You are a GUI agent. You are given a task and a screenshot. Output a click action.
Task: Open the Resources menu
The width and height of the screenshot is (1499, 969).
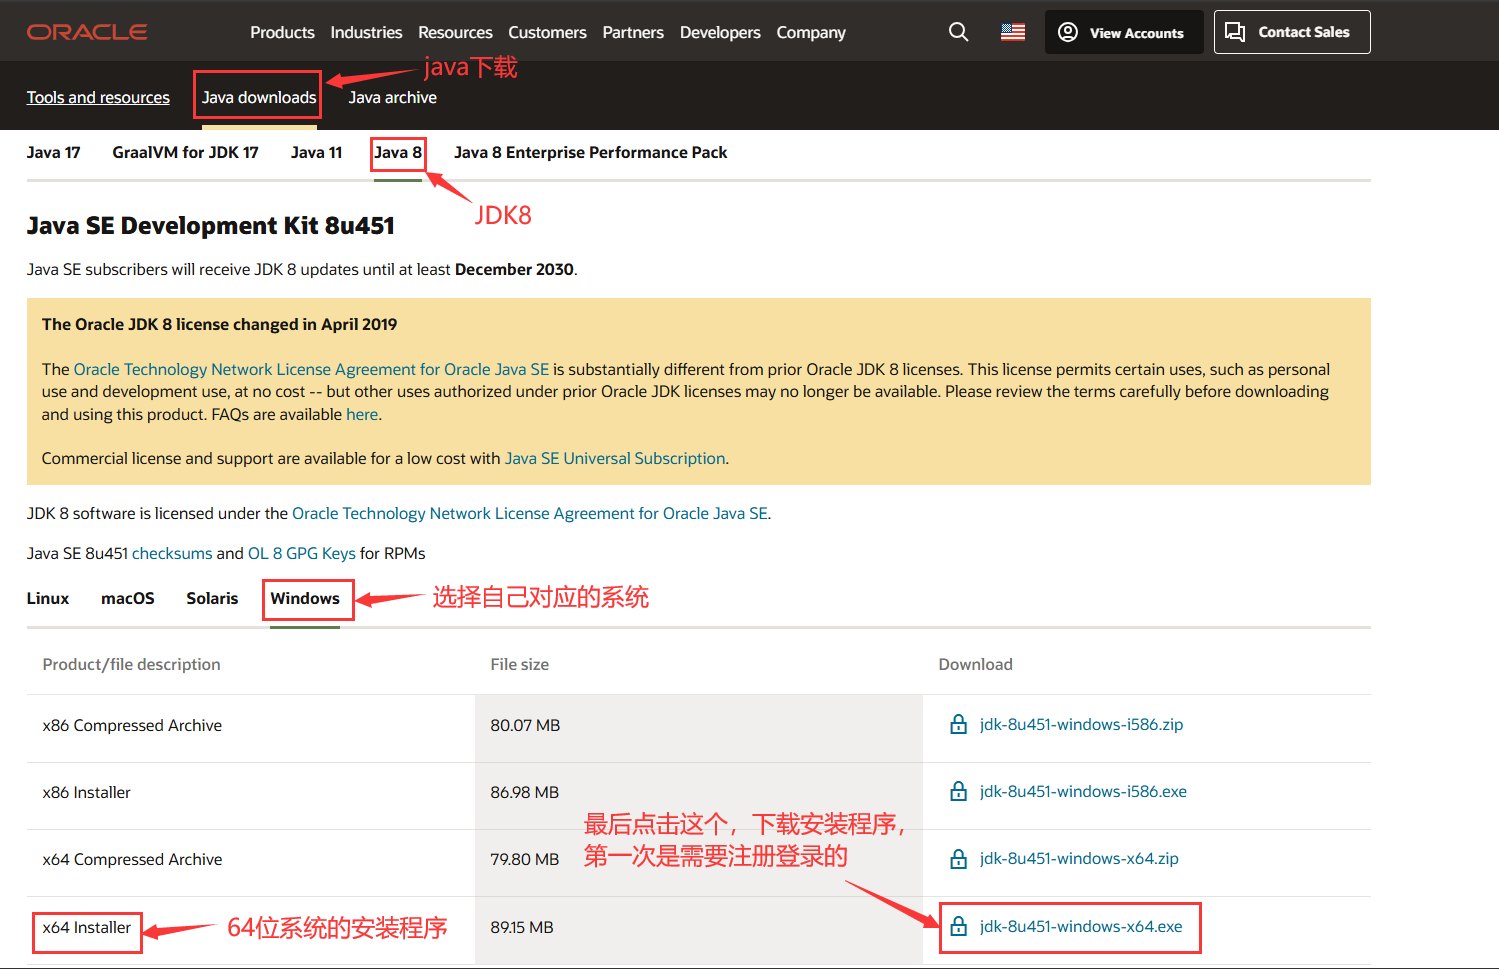[455, 31]
